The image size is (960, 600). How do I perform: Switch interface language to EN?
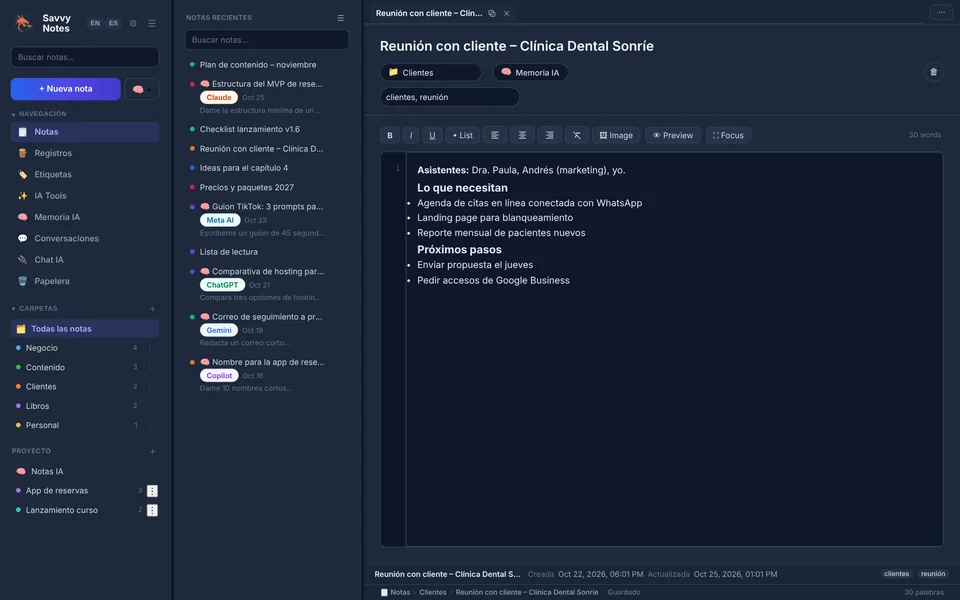pyautogui.click(x=95, y=23)
